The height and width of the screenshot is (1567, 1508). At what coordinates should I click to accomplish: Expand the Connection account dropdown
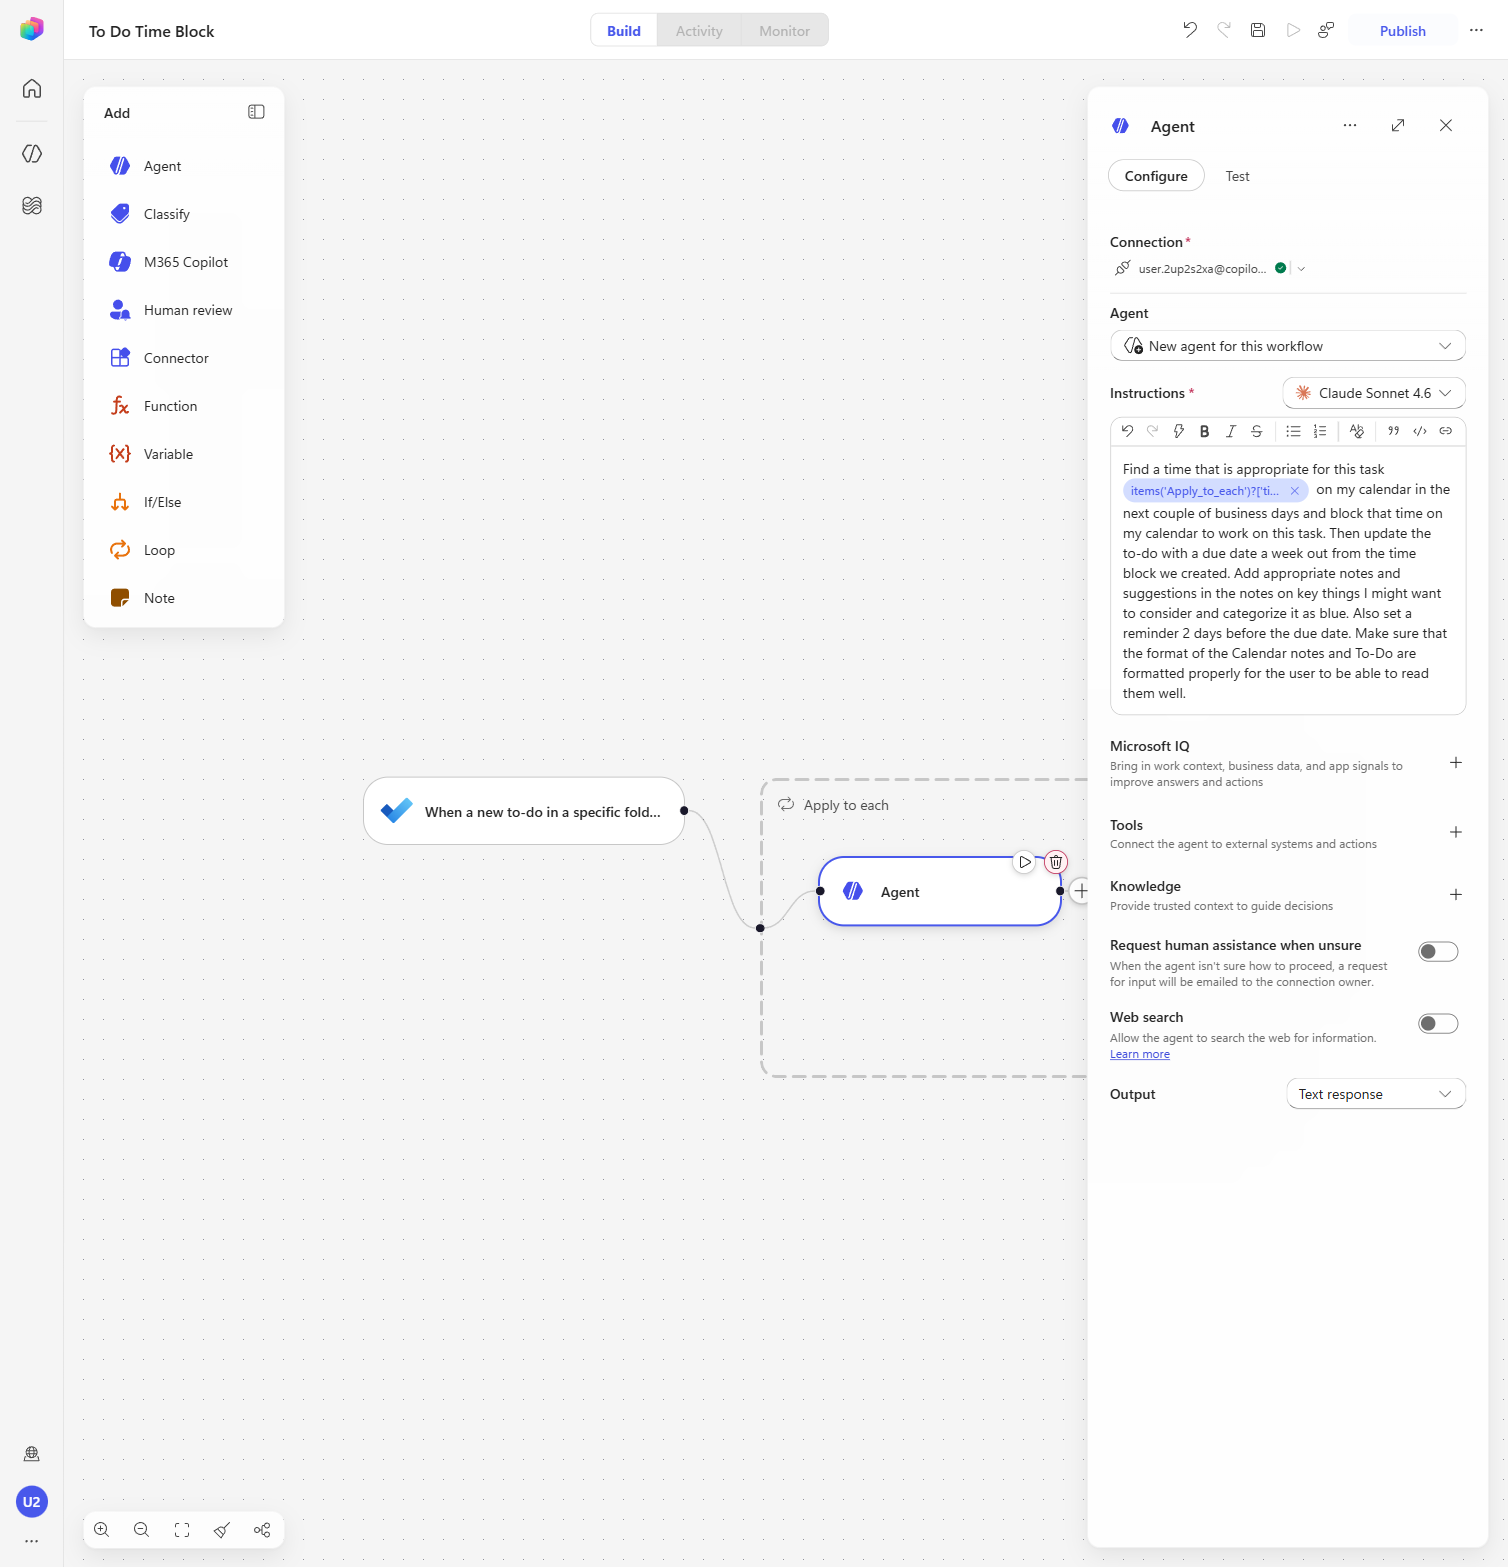click(1301, 268)
